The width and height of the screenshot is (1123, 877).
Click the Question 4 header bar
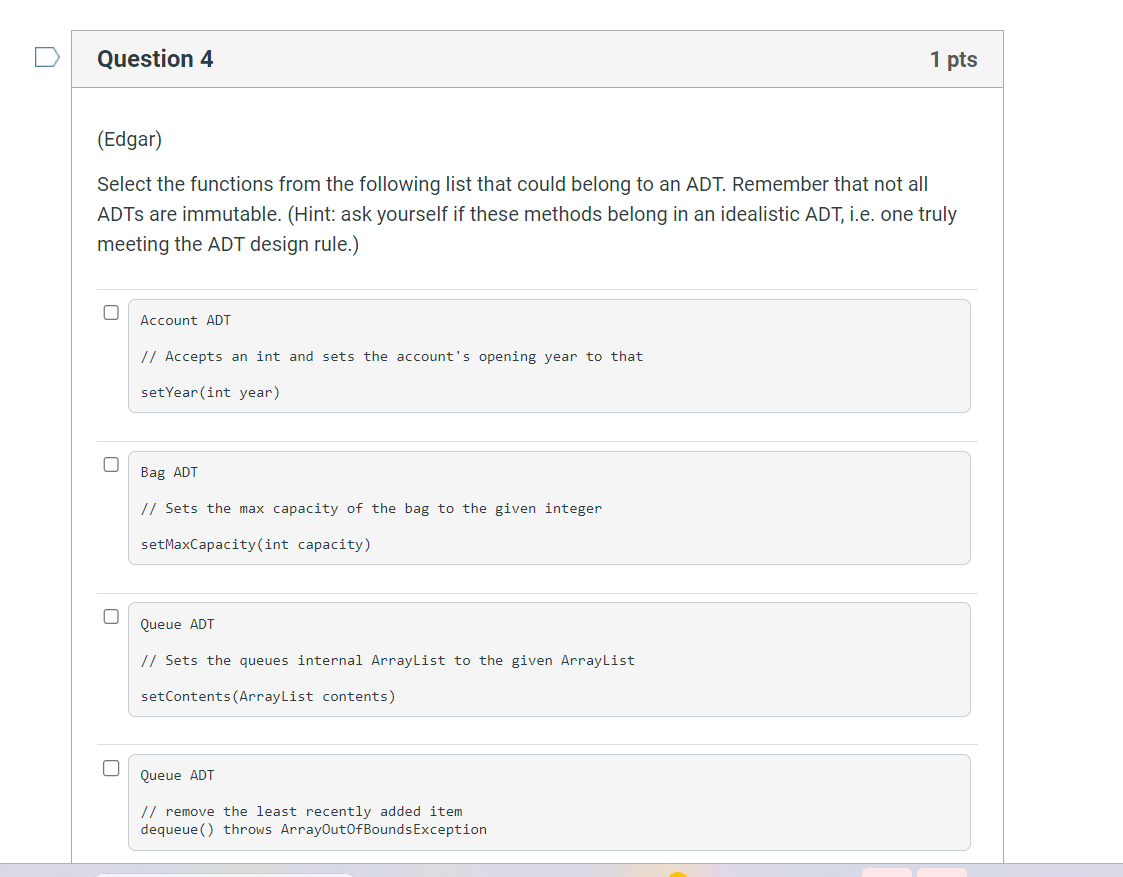point(537,59)
